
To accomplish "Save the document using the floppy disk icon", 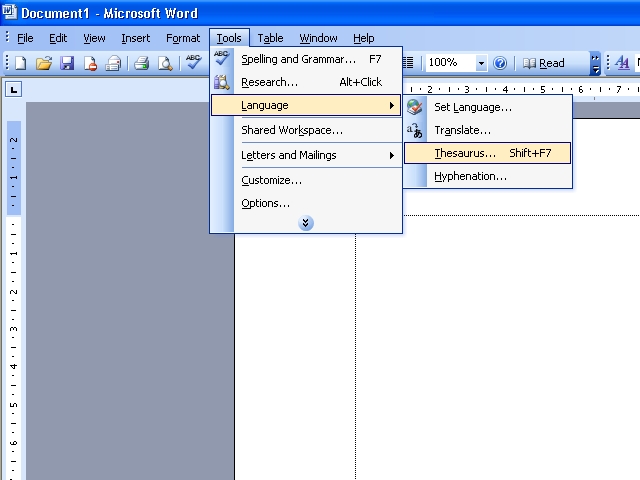I will click(x=67, y=63).
